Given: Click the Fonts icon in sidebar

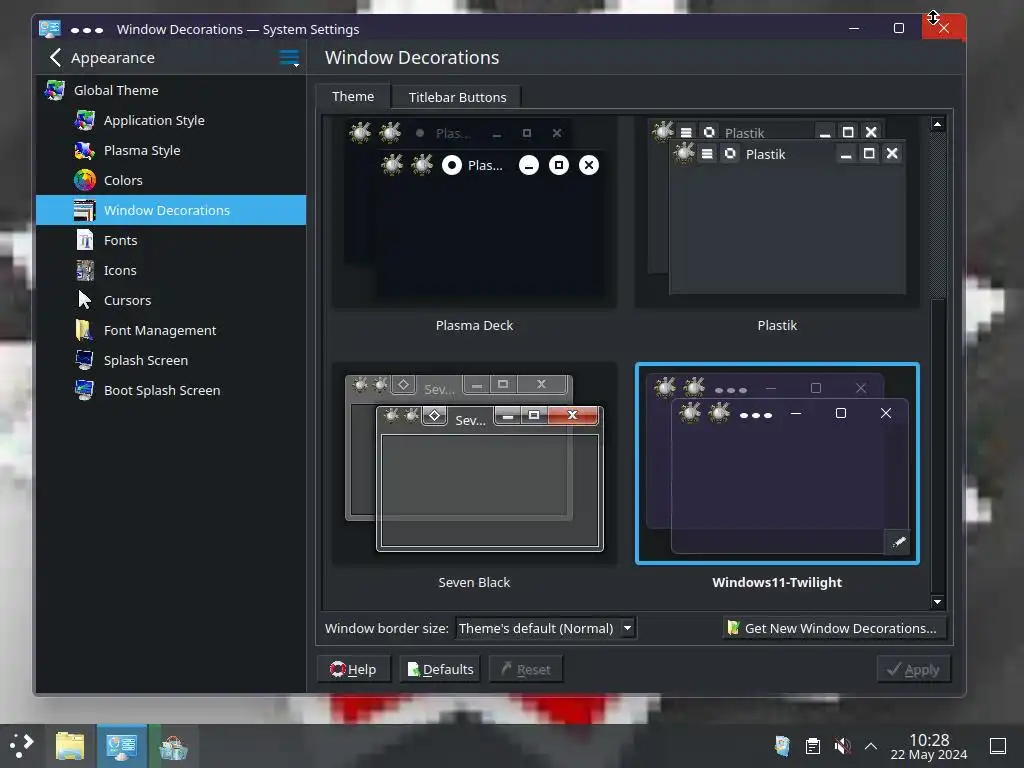Looking at the screenshot, I should click(84, 240).
